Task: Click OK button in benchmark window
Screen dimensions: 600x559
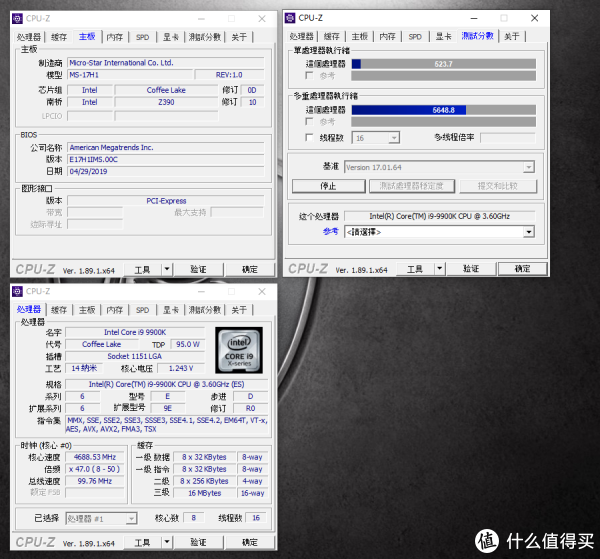Action: [523, 269]
